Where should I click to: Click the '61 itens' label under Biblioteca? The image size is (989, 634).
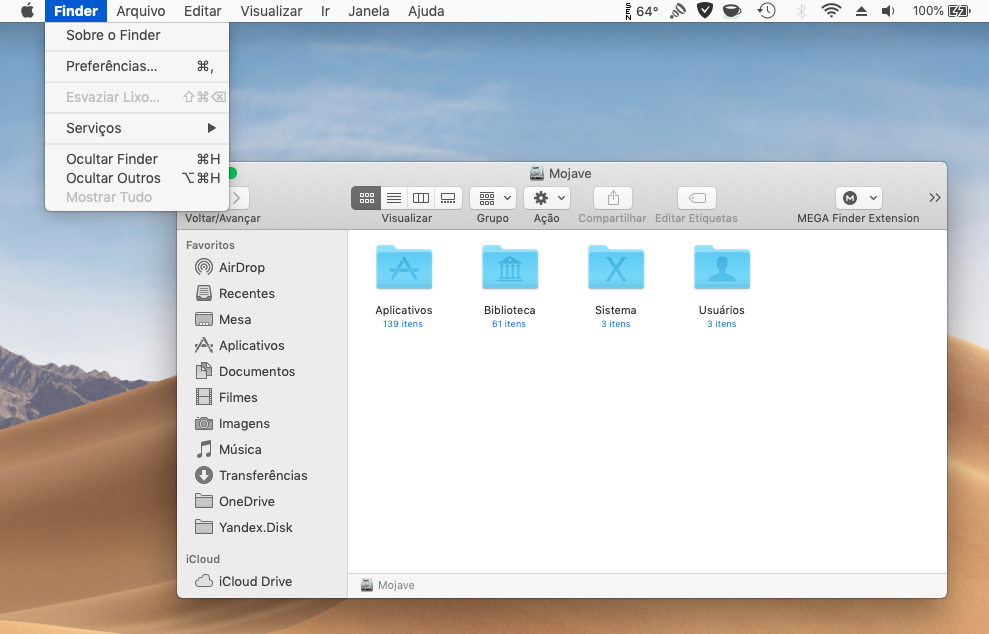pos(509,324)
